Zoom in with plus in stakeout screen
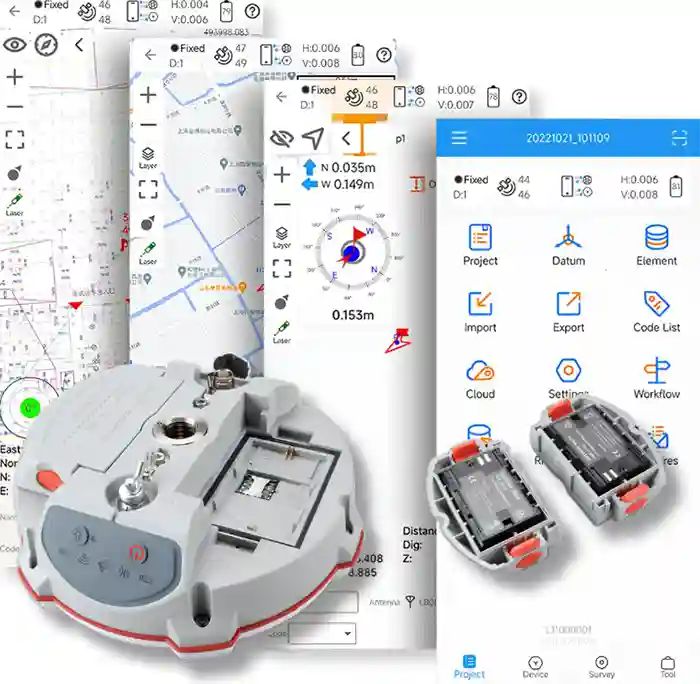Viewport: 700px width, 684px height. point(282,174)
